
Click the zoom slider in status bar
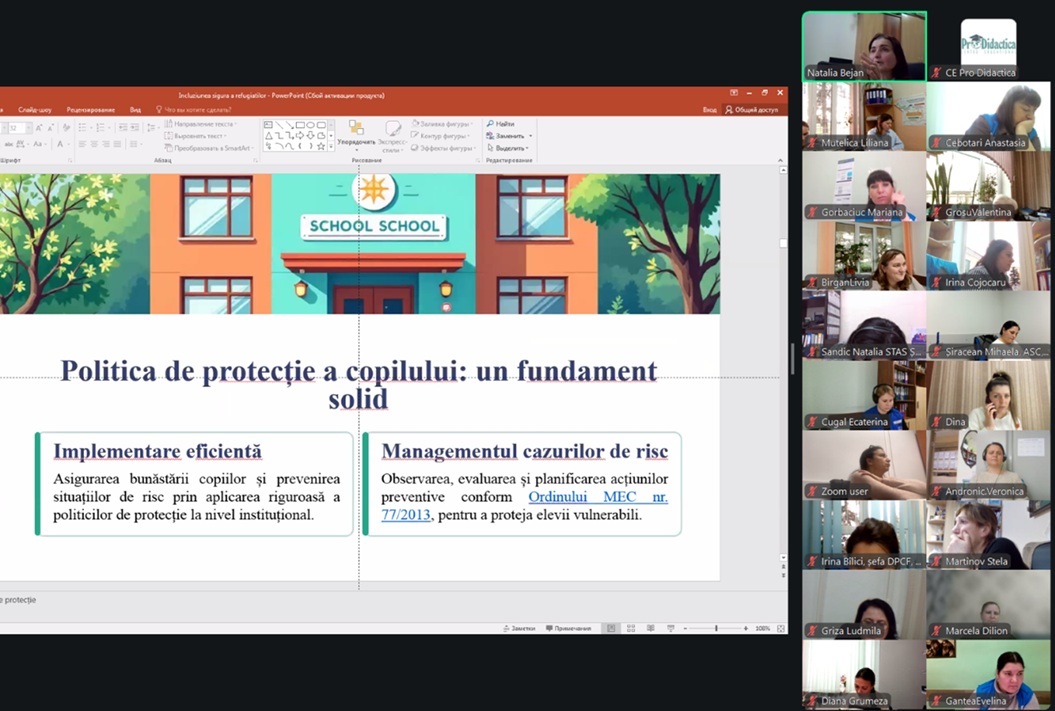(x=716, y=629)
